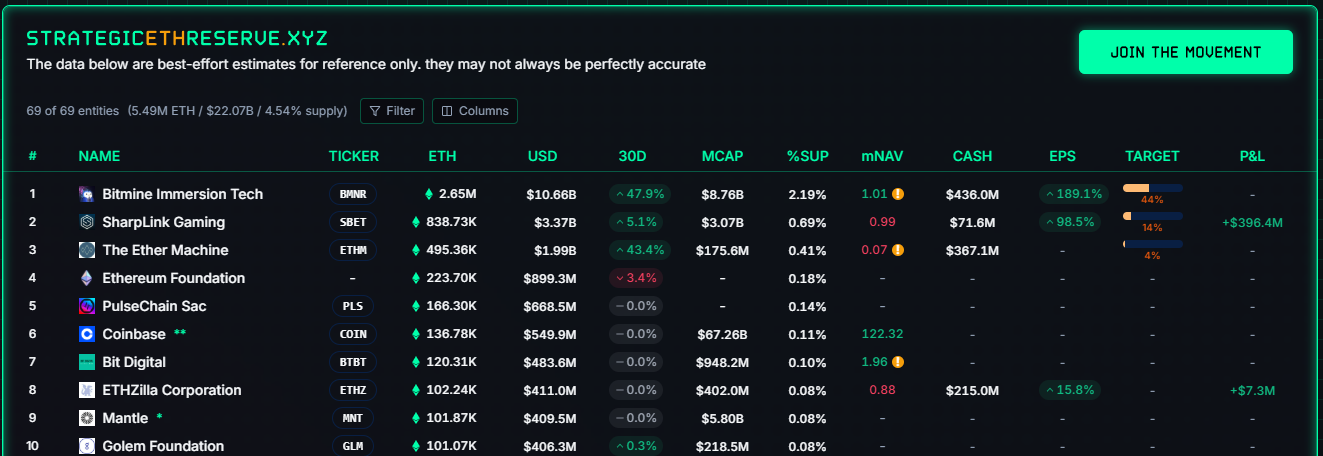Open the SBET ticker badge
This screenshot has height=456, width=1323.
click(353, 222)
